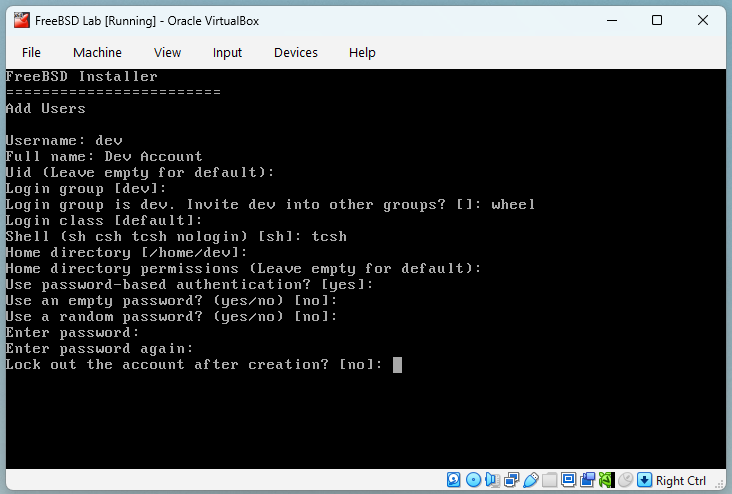This screenshot has width=732, height=494.
Task: Click the word 'wheel' in the terminal
Action: pos(513,205)
